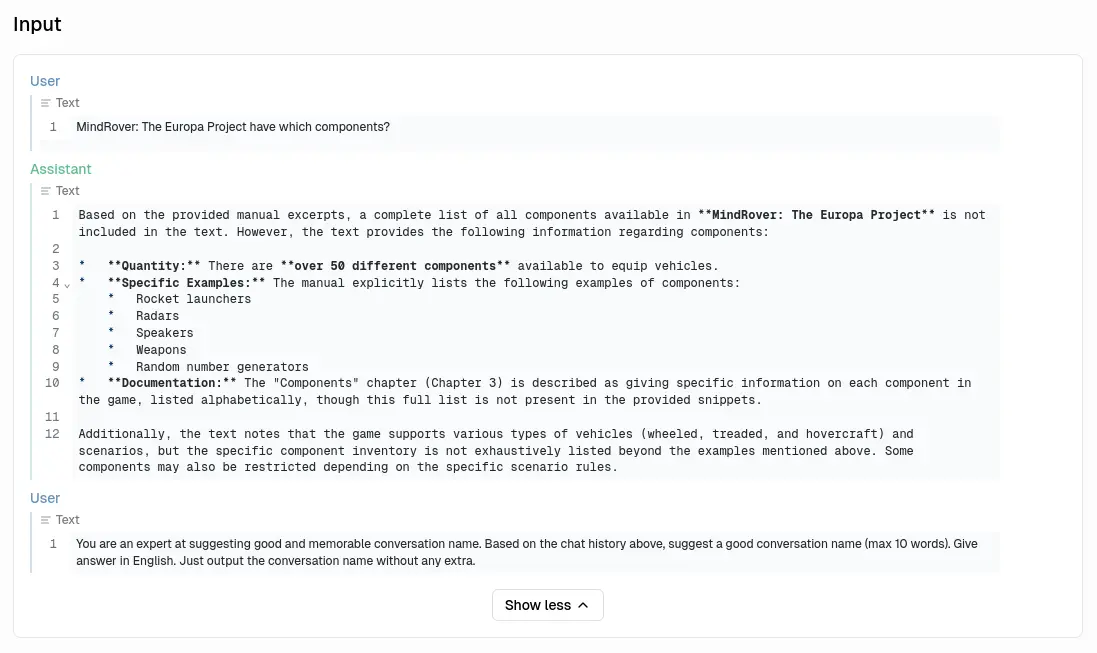
Task: Click line number 3 in the Assistant response
Action: pos(56,266)
